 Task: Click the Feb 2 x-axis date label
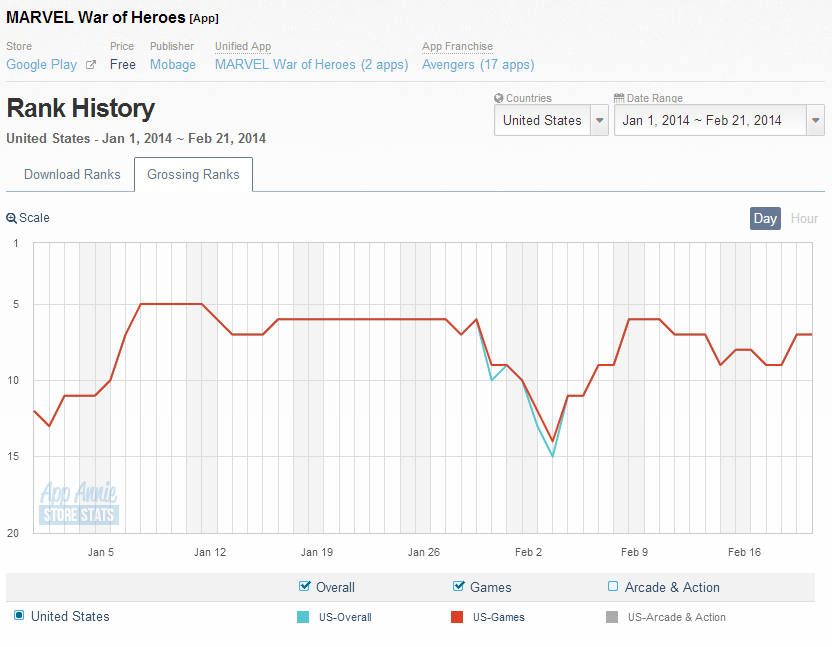pos(528,552)
